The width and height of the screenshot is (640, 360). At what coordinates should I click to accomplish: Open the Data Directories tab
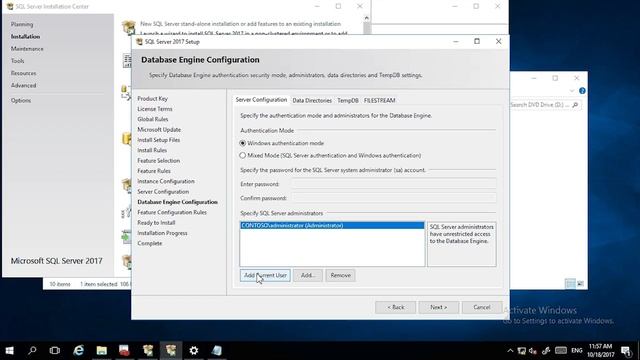coord(312,100)
